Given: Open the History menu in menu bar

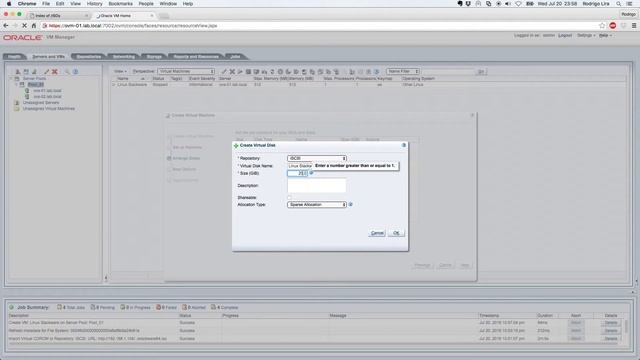Looking at the screenshot, I should coord(94,4).
